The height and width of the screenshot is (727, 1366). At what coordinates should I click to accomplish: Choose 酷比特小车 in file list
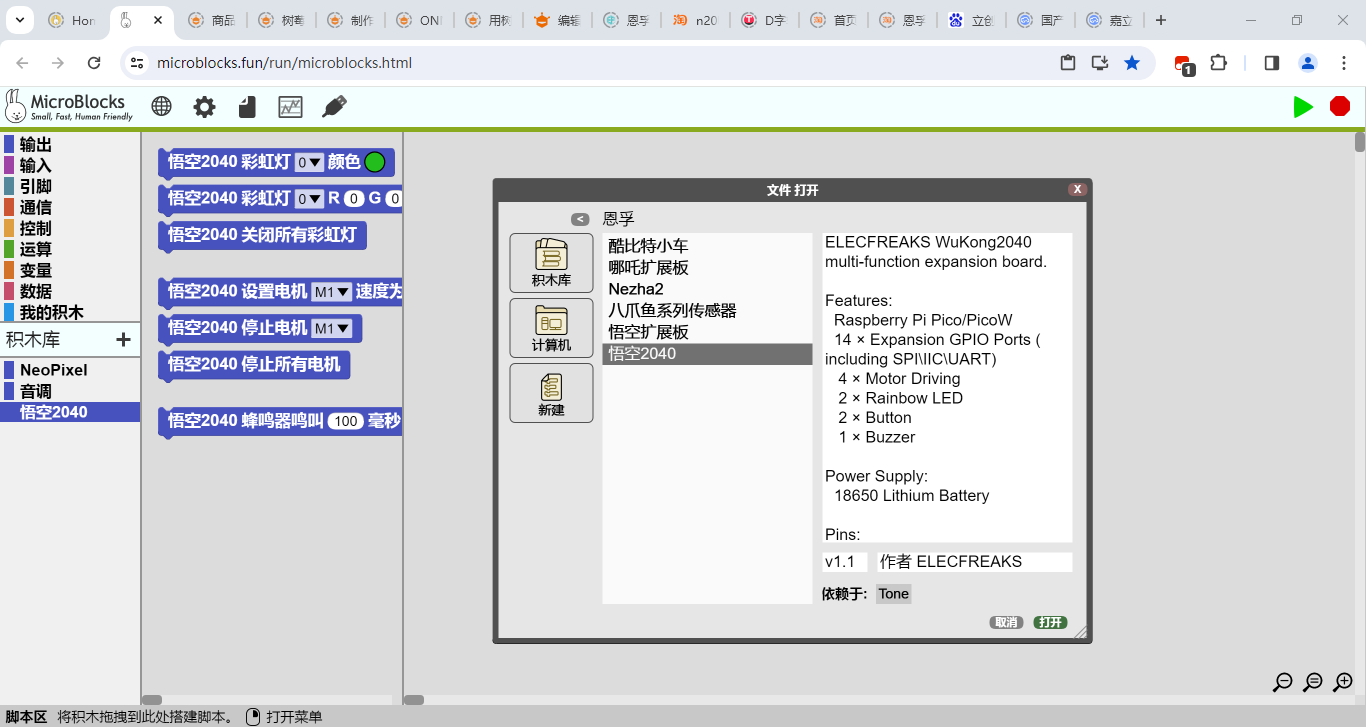pos(707,246)
